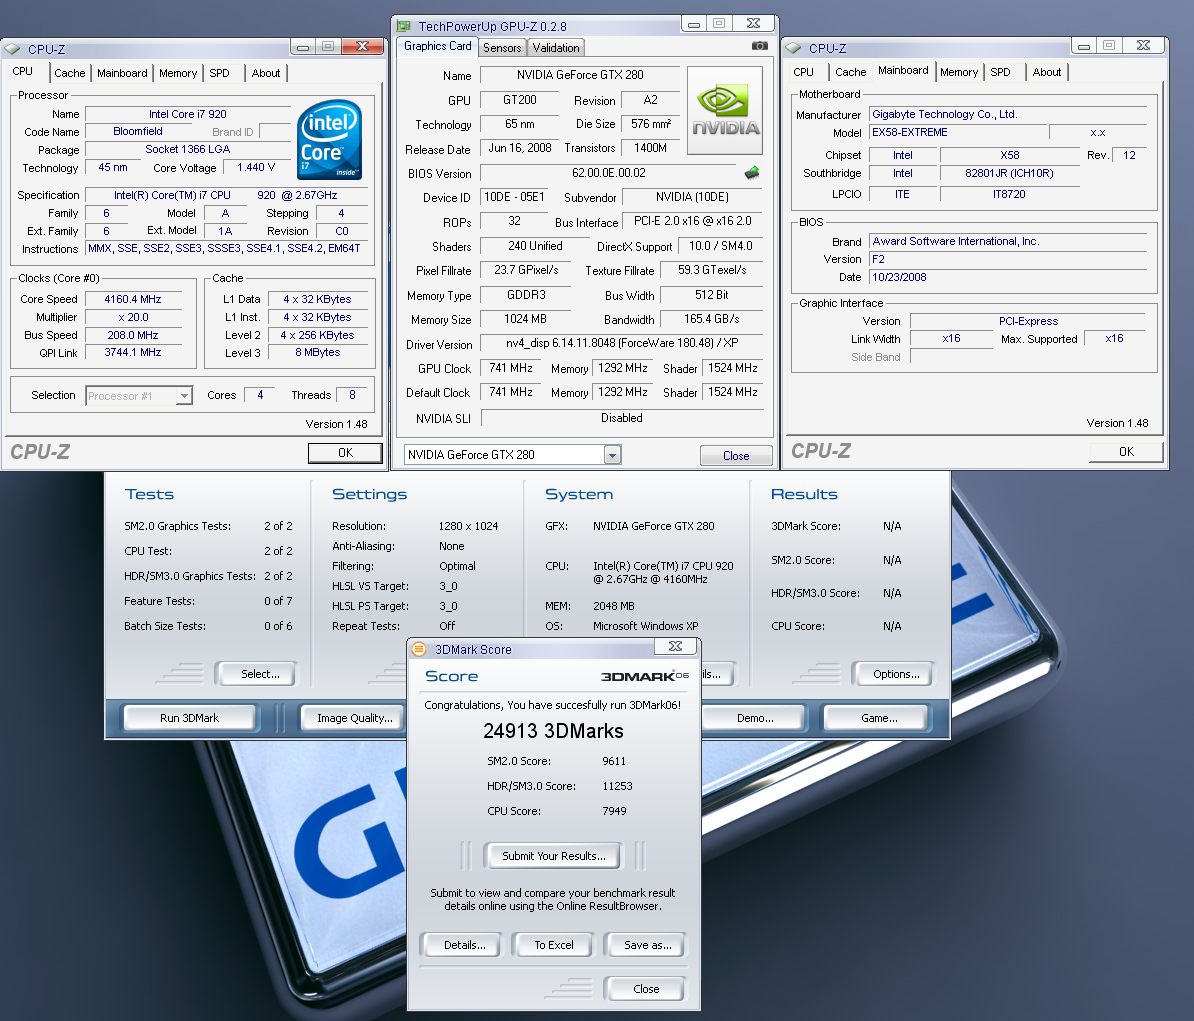Open the Processor #1 selection dropdown
This screenshot has width=1194, height=1021.
184,396
